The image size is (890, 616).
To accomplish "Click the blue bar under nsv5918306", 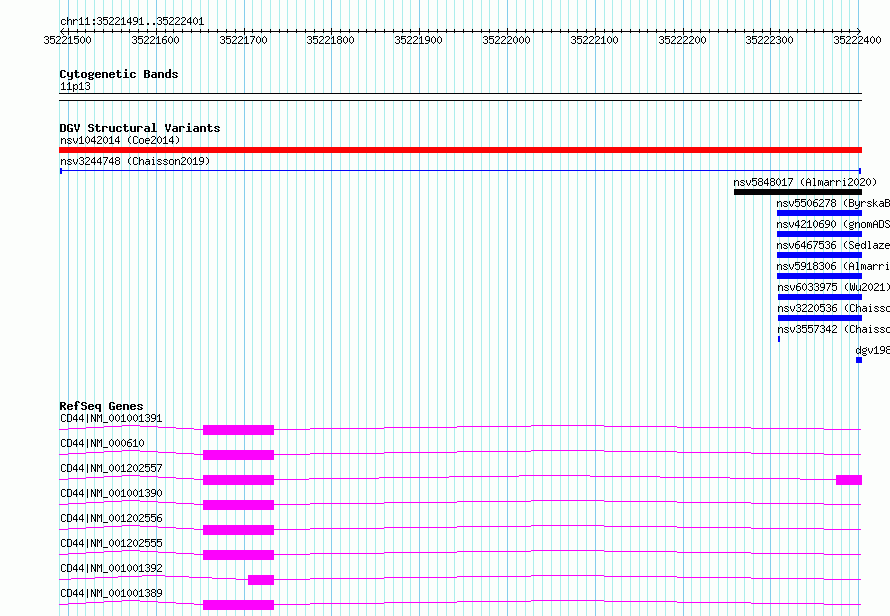I will (820, 276).
